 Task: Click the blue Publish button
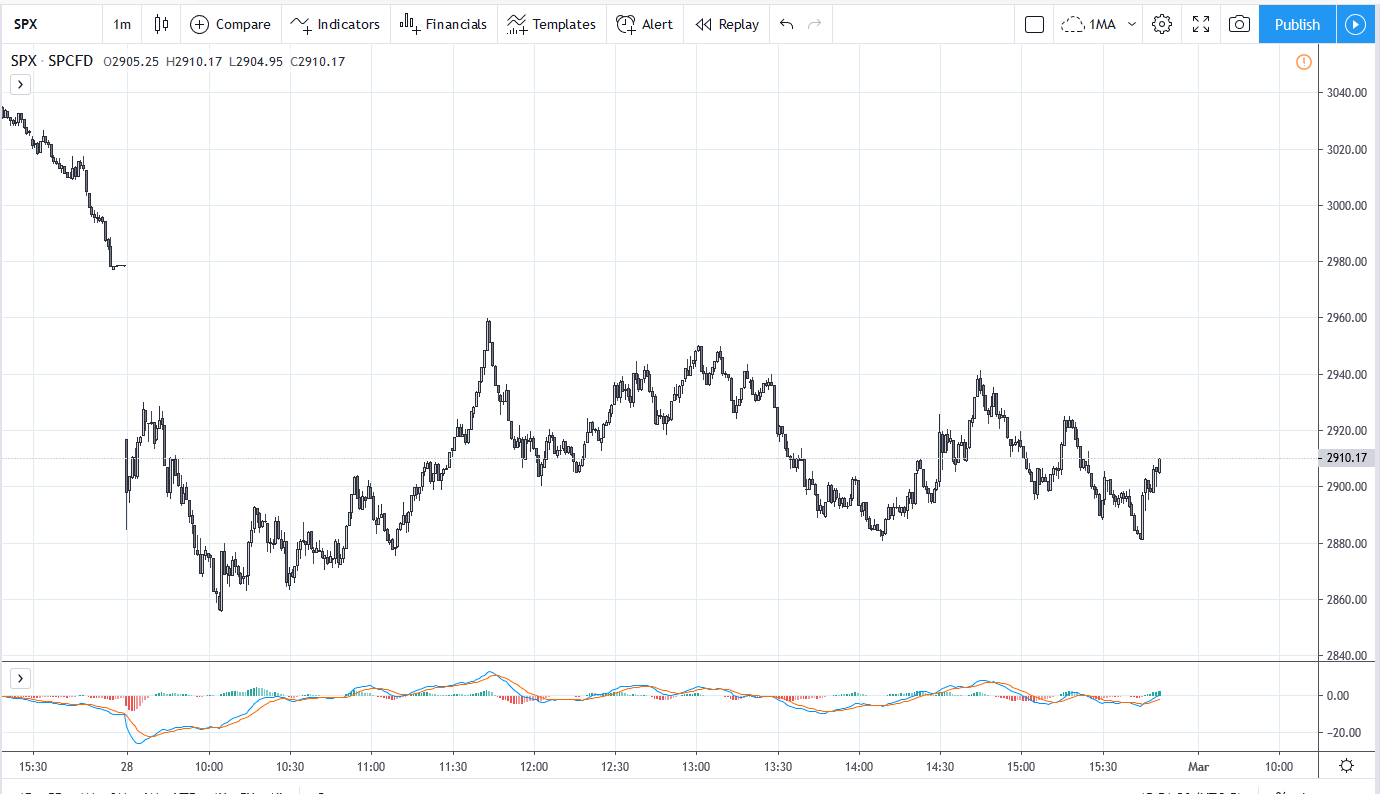point(1297,24)
